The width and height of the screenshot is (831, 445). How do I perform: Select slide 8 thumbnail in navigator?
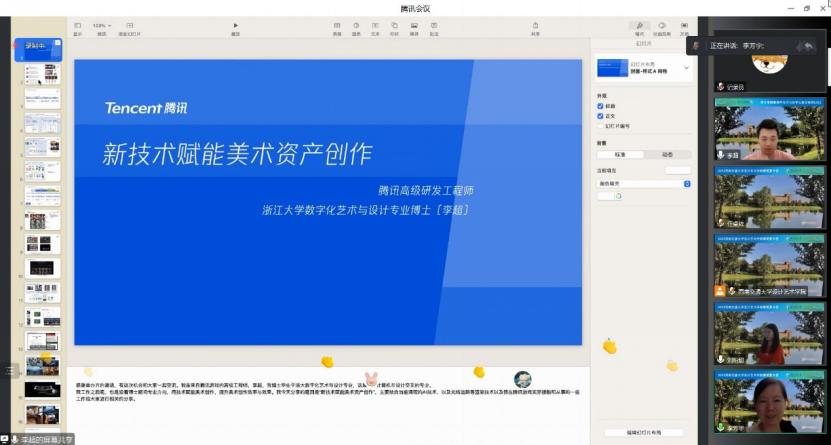(42, 220)
